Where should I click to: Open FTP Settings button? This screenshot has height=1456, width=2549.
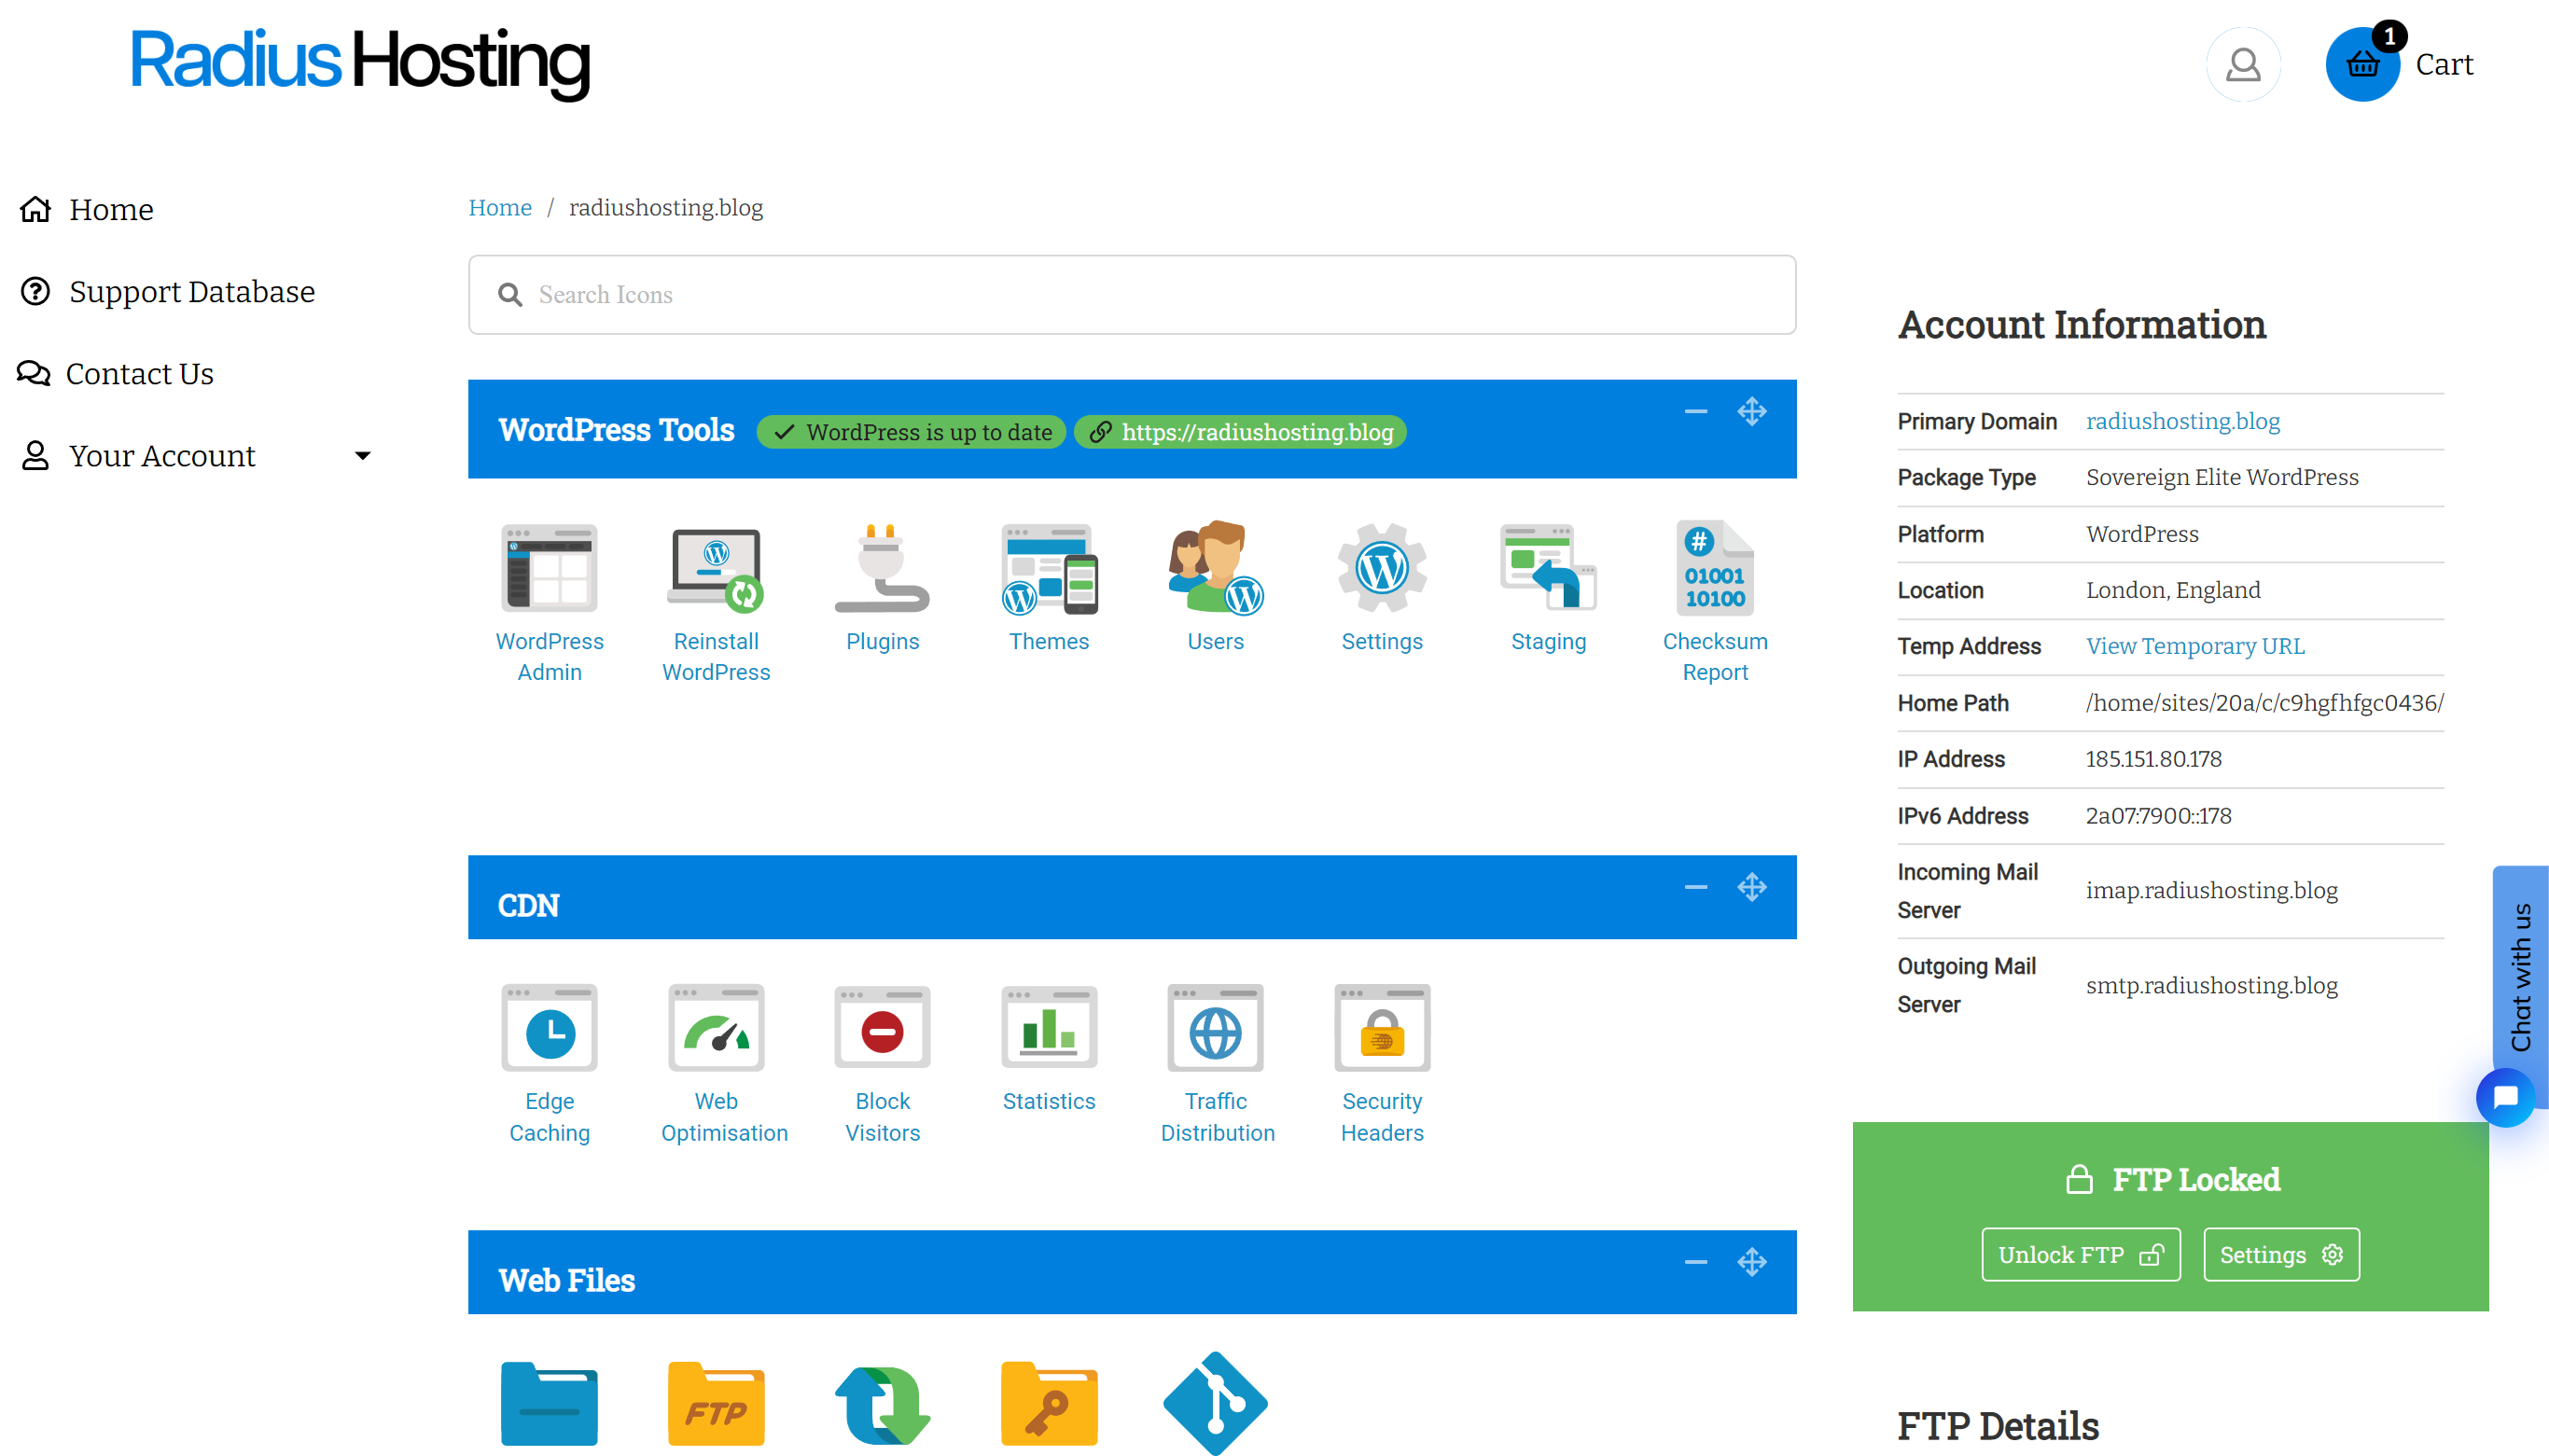click(x=2281, y=1254)
